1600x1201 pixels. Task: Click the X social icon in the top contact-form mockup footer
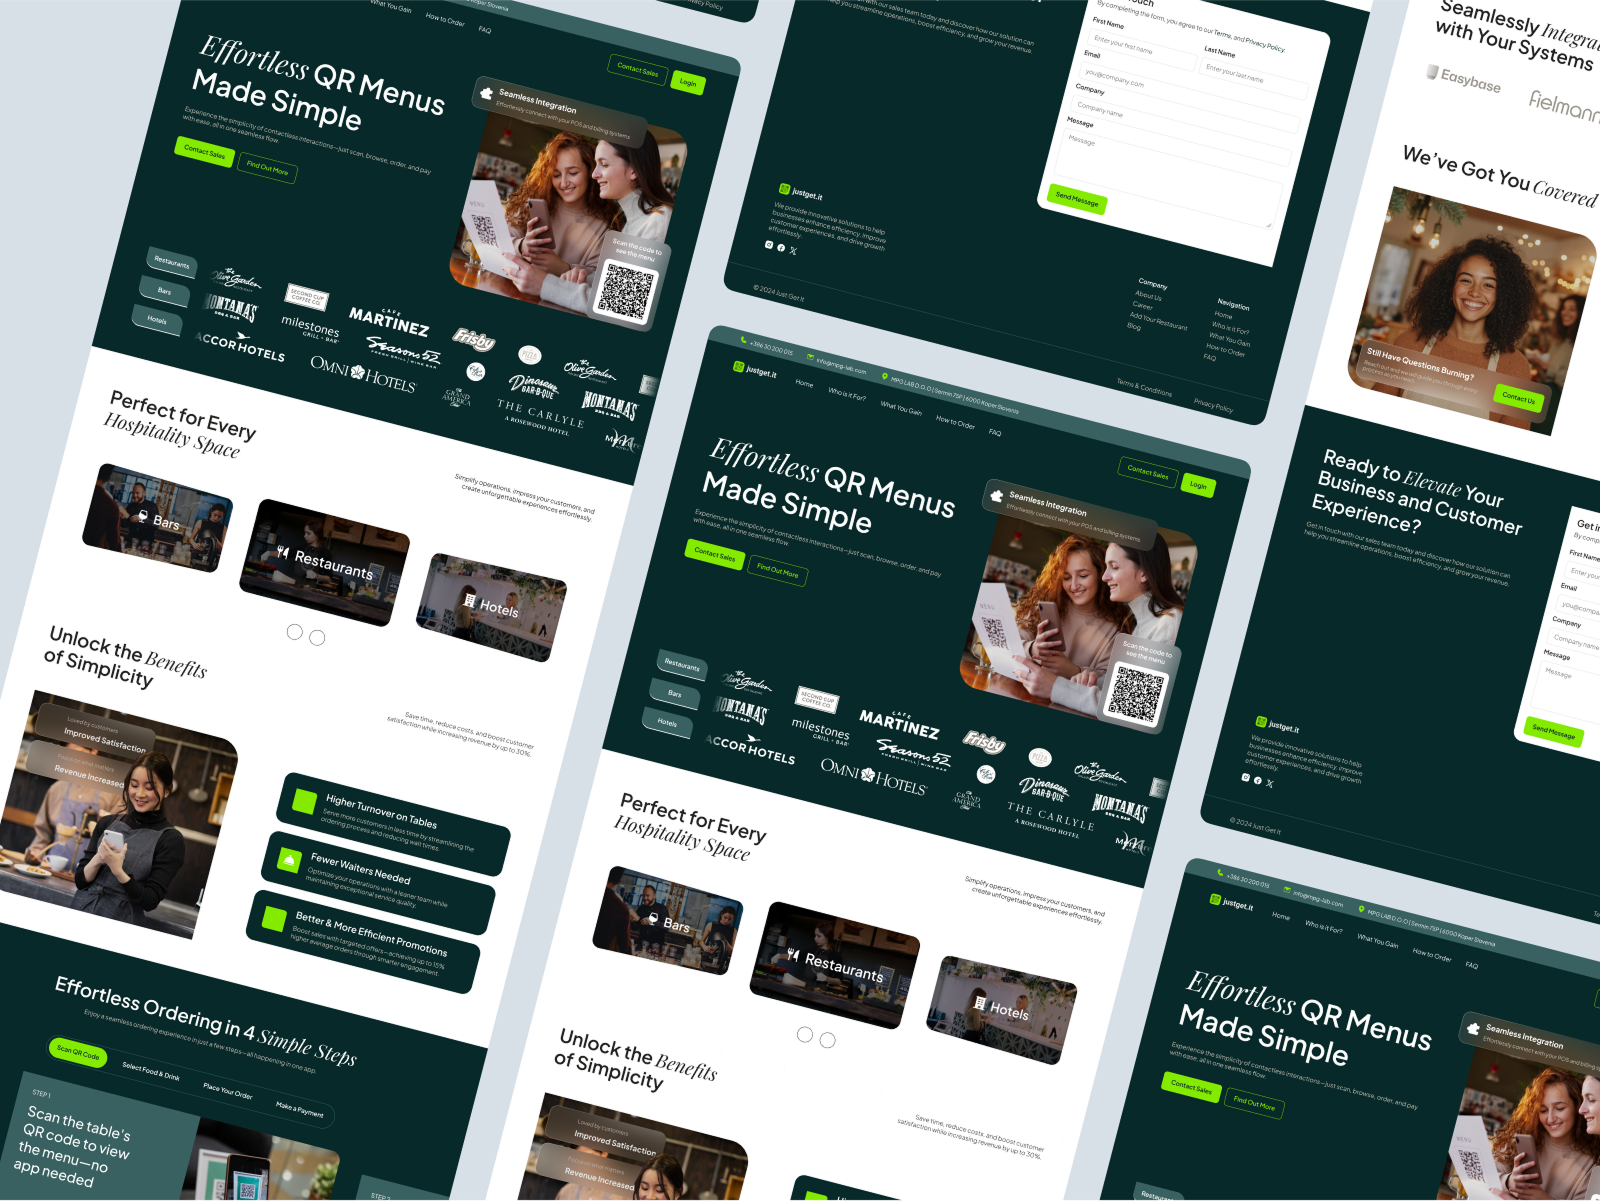793,250
